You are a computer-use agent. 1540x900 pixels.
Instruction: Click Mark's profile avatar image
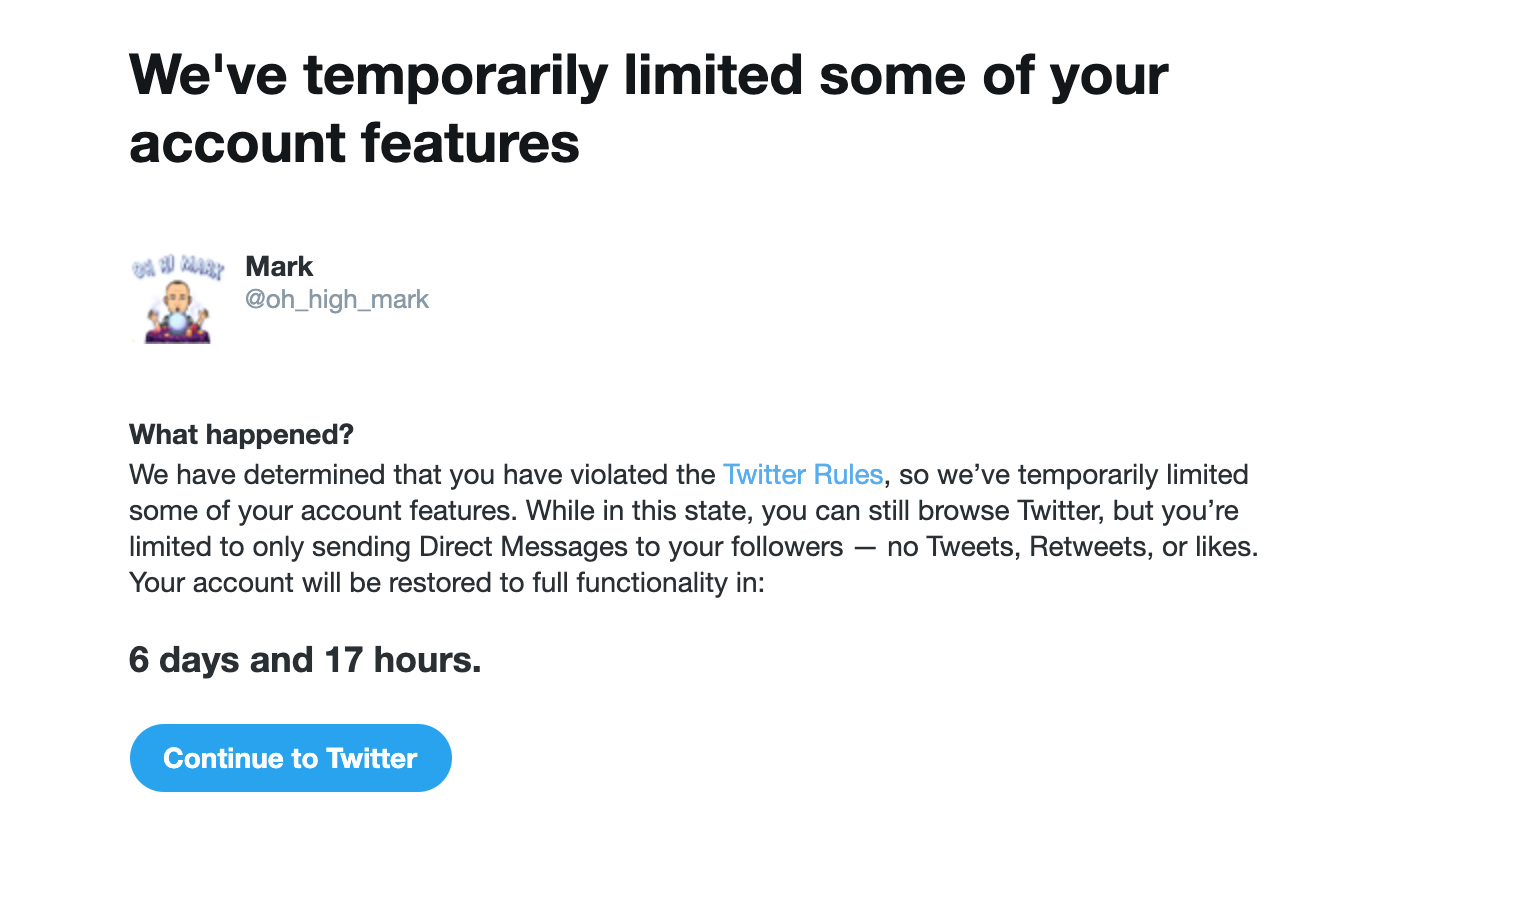coord(177,300)
